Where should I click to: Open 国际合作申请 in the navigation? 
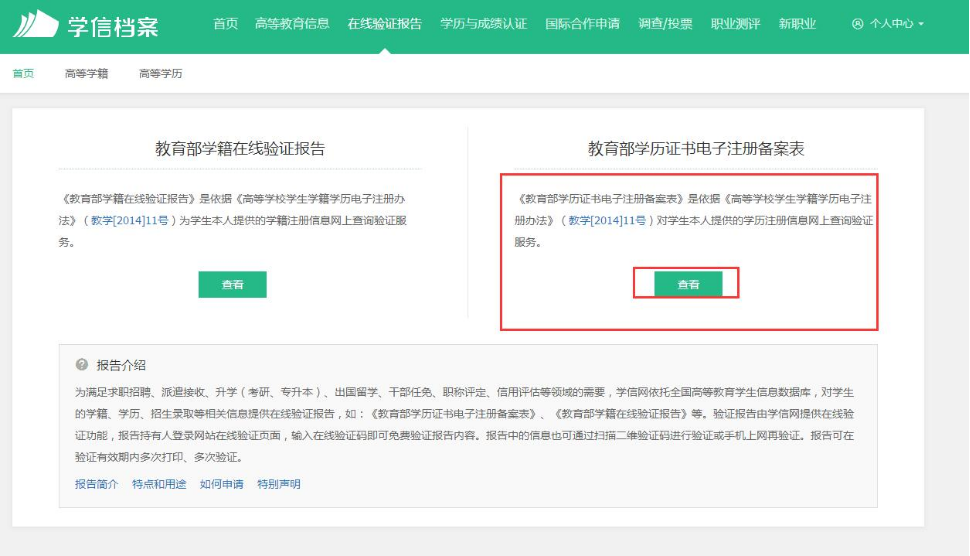582,24
